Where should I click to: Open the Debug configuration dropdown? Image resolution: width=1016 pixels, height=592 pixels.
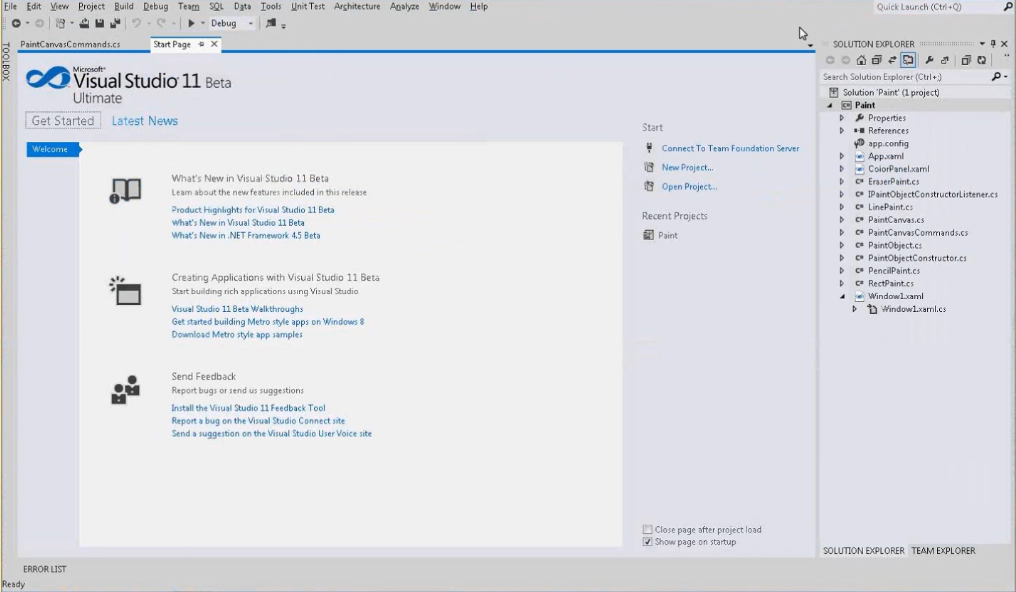click(250, 23)
